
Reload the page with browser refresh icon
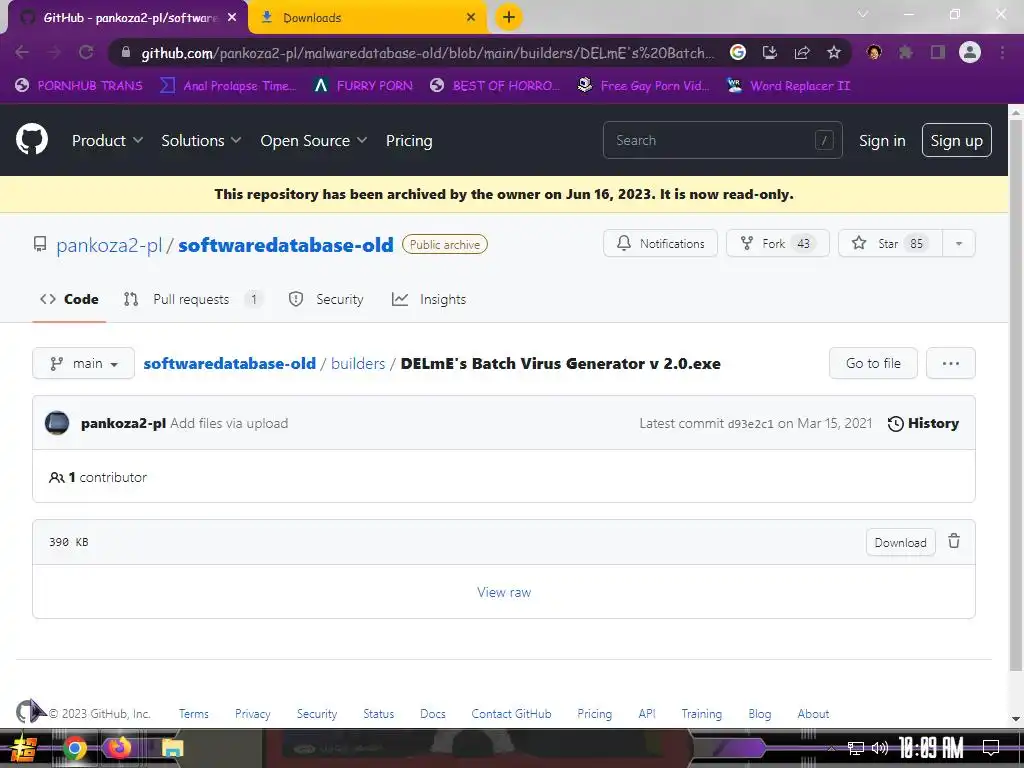coord(86,52)
